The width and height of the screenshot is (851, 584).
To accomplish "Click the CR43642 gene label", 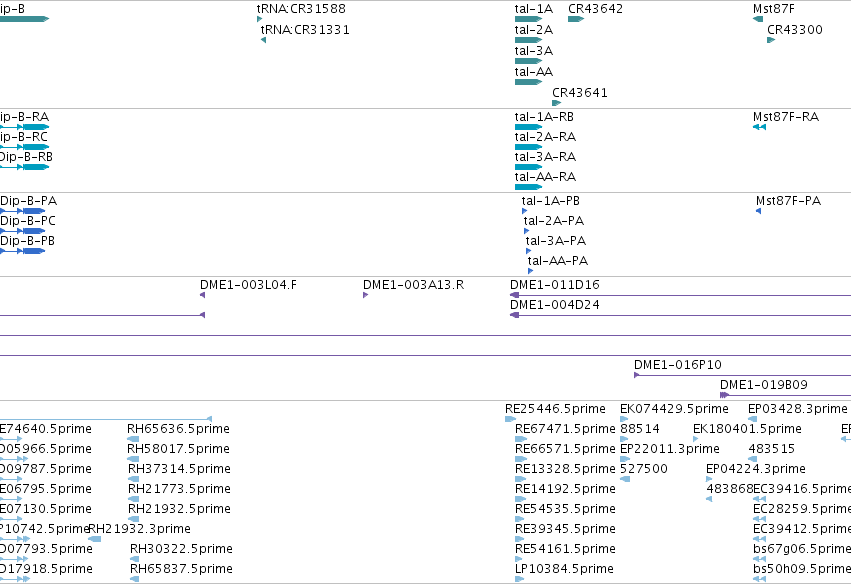I will click(x=595, y=9).
